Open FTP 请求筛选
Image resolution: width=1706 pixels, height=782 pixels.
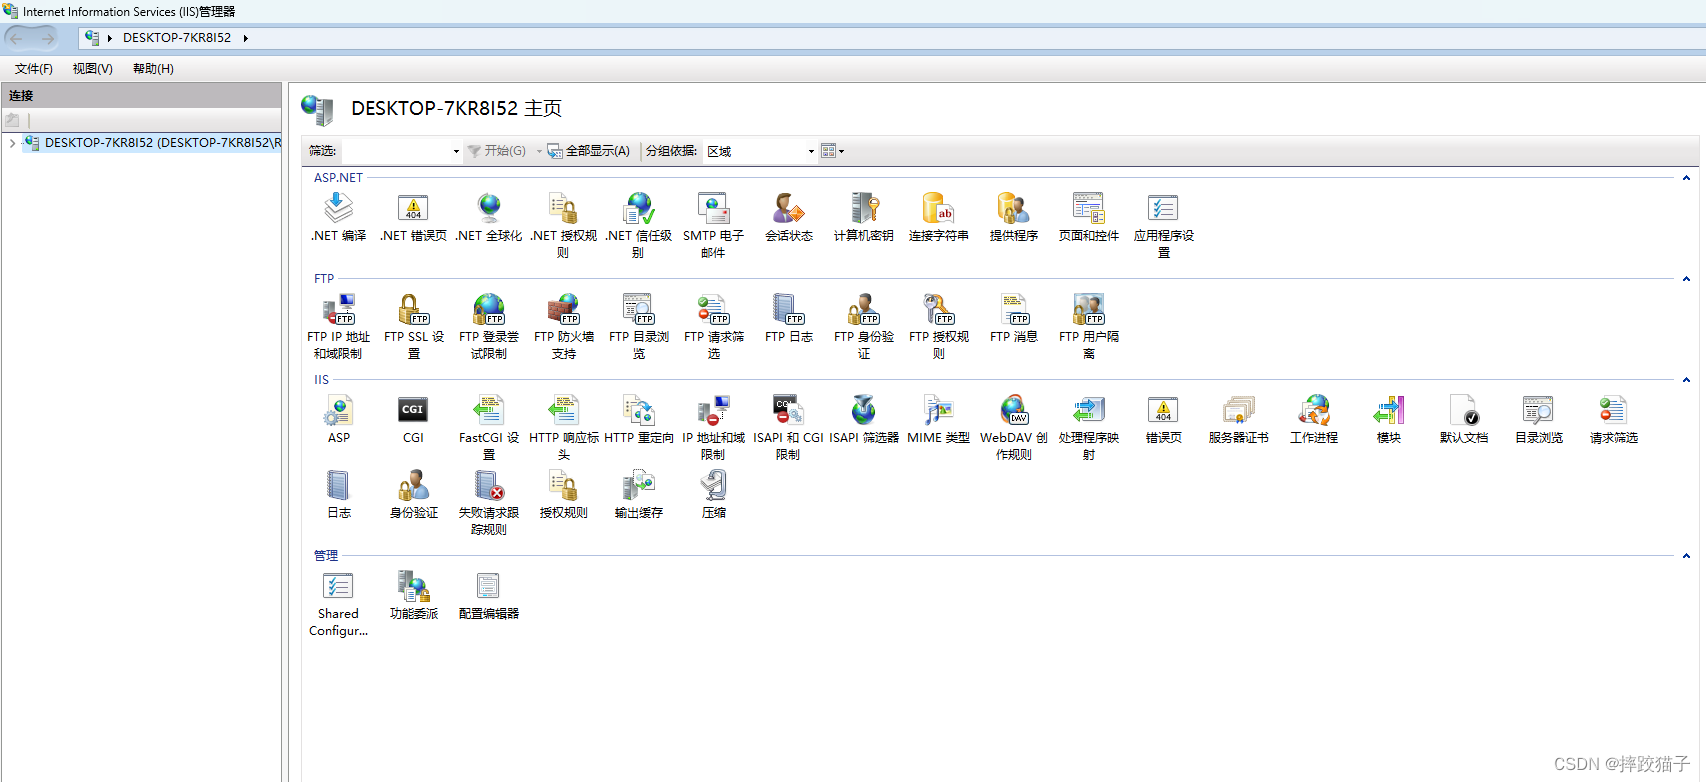point(713,326)
